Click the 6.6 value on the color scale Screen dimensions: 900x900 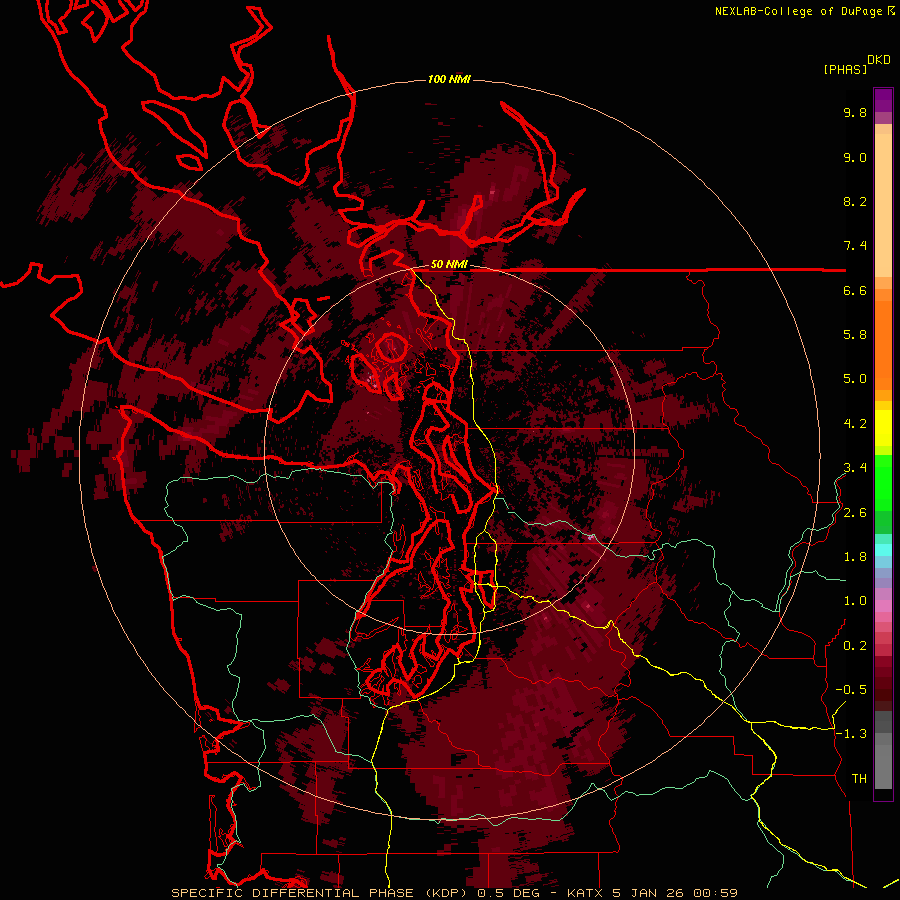[x=855, y=290]
